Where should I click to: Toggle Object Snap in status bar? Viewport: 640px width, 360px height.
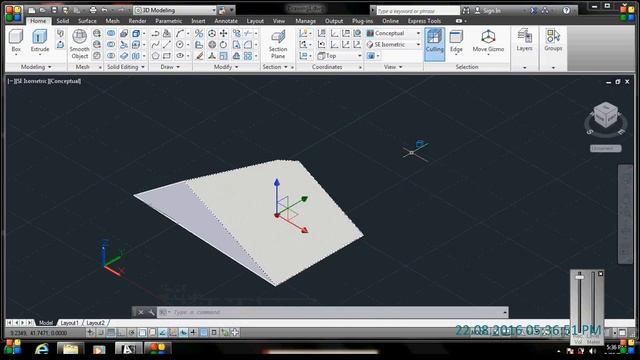click(x=142, y=332)
